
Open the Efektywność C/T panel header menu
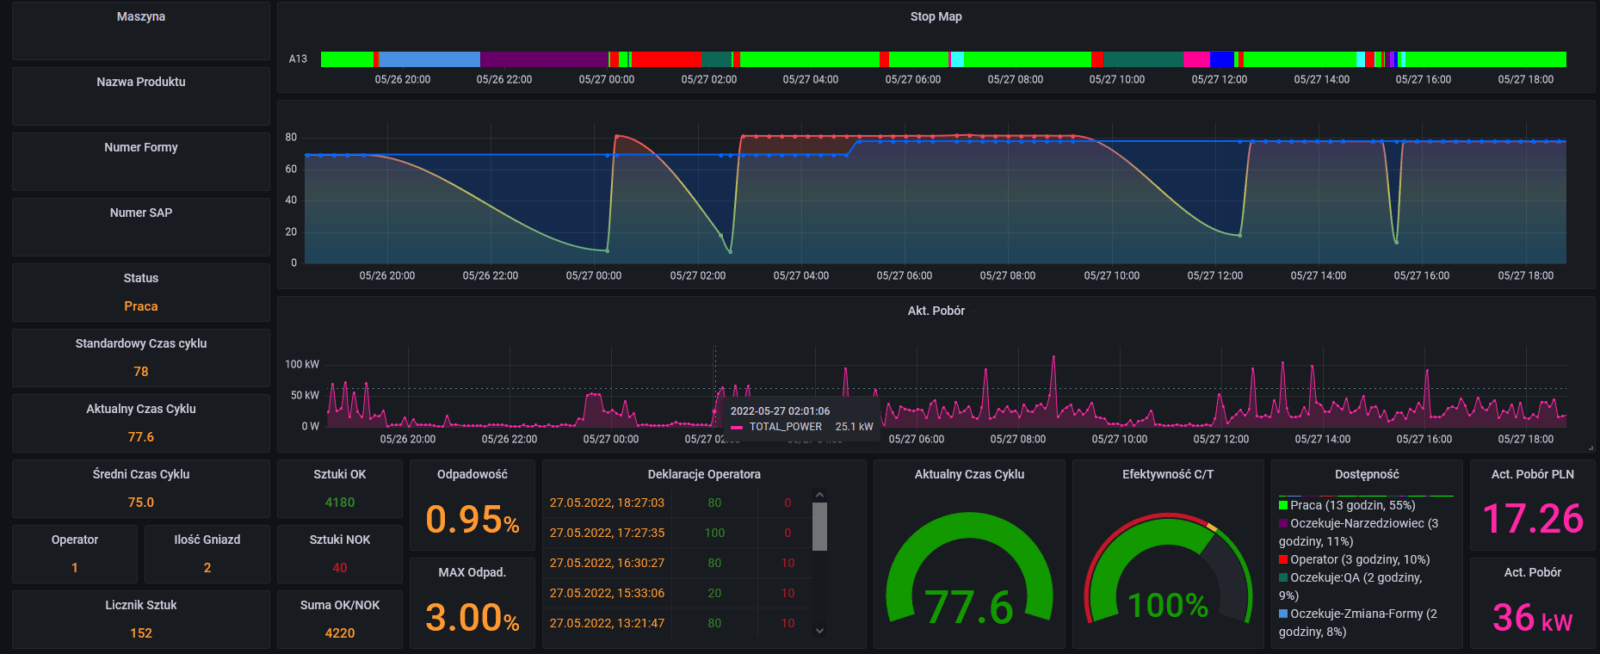[x=1167, y=475]
